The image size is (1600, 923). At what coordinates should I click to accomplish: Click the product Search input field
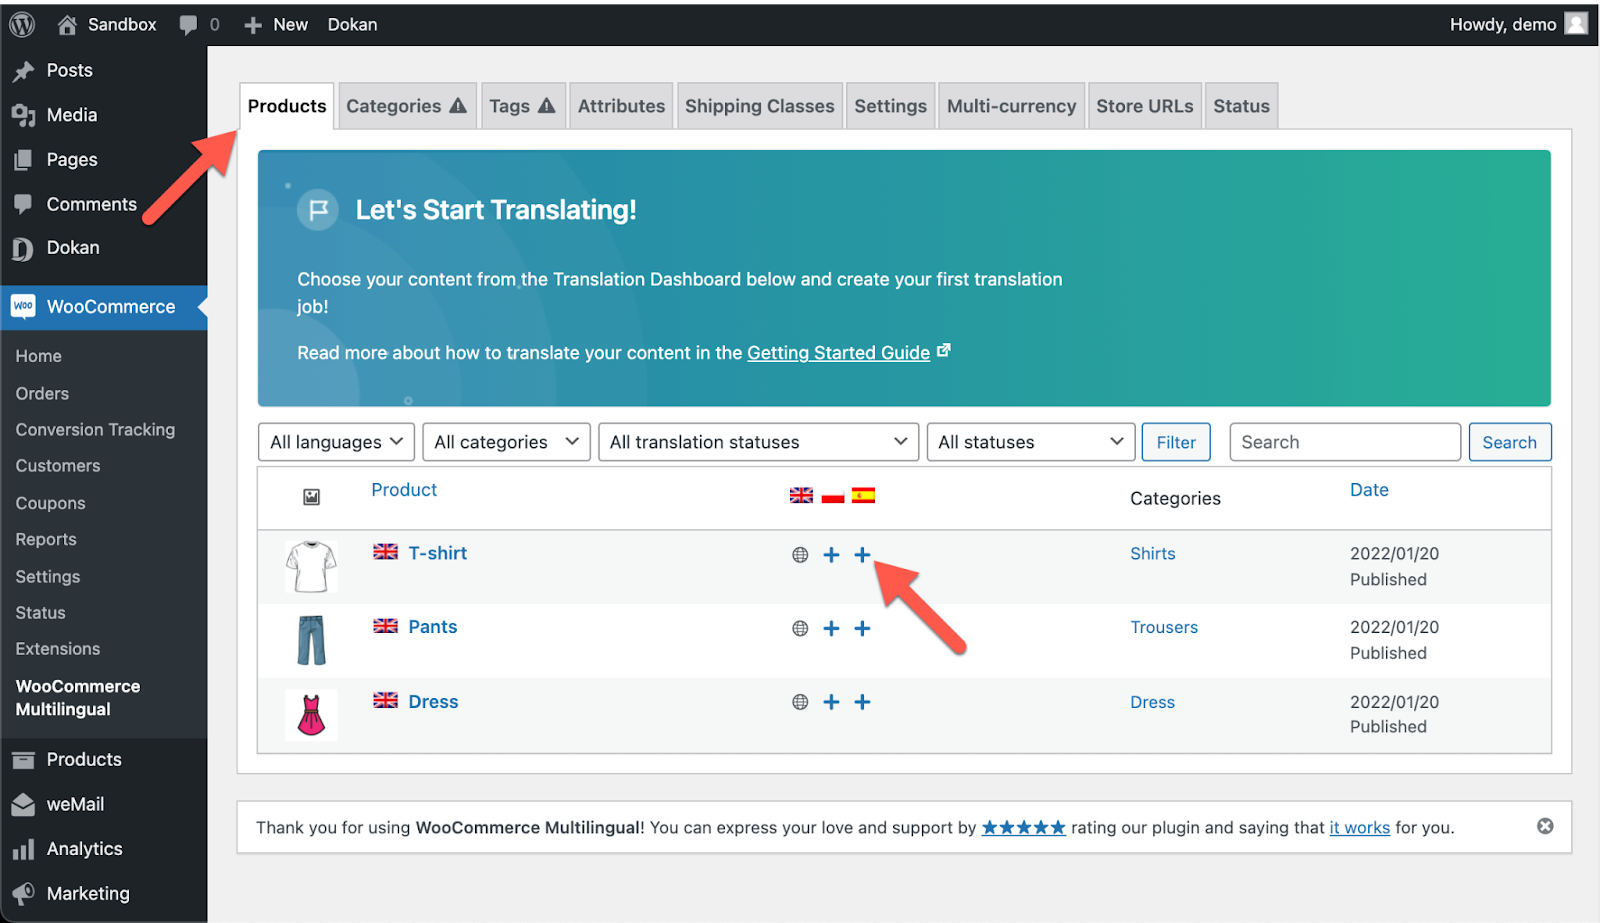[1345, 442]
